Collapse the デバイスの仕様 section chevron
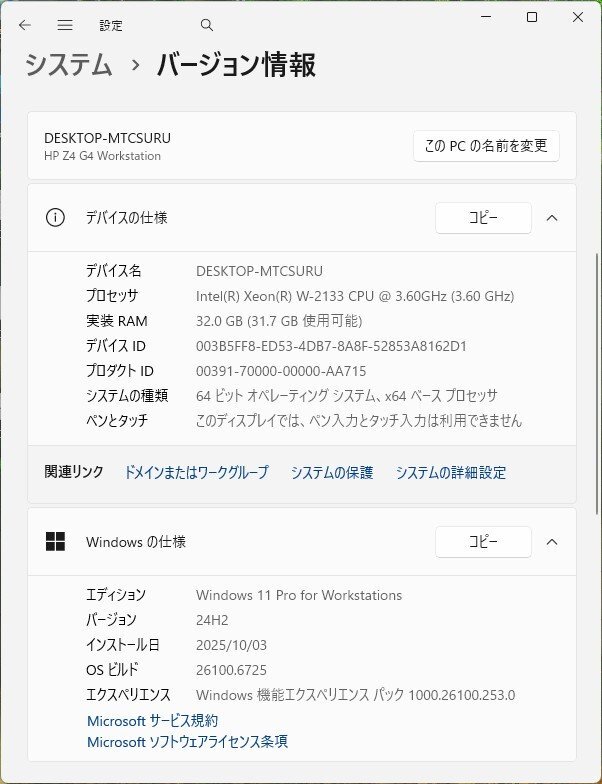The image size is (602, 784). click(552, 218)
